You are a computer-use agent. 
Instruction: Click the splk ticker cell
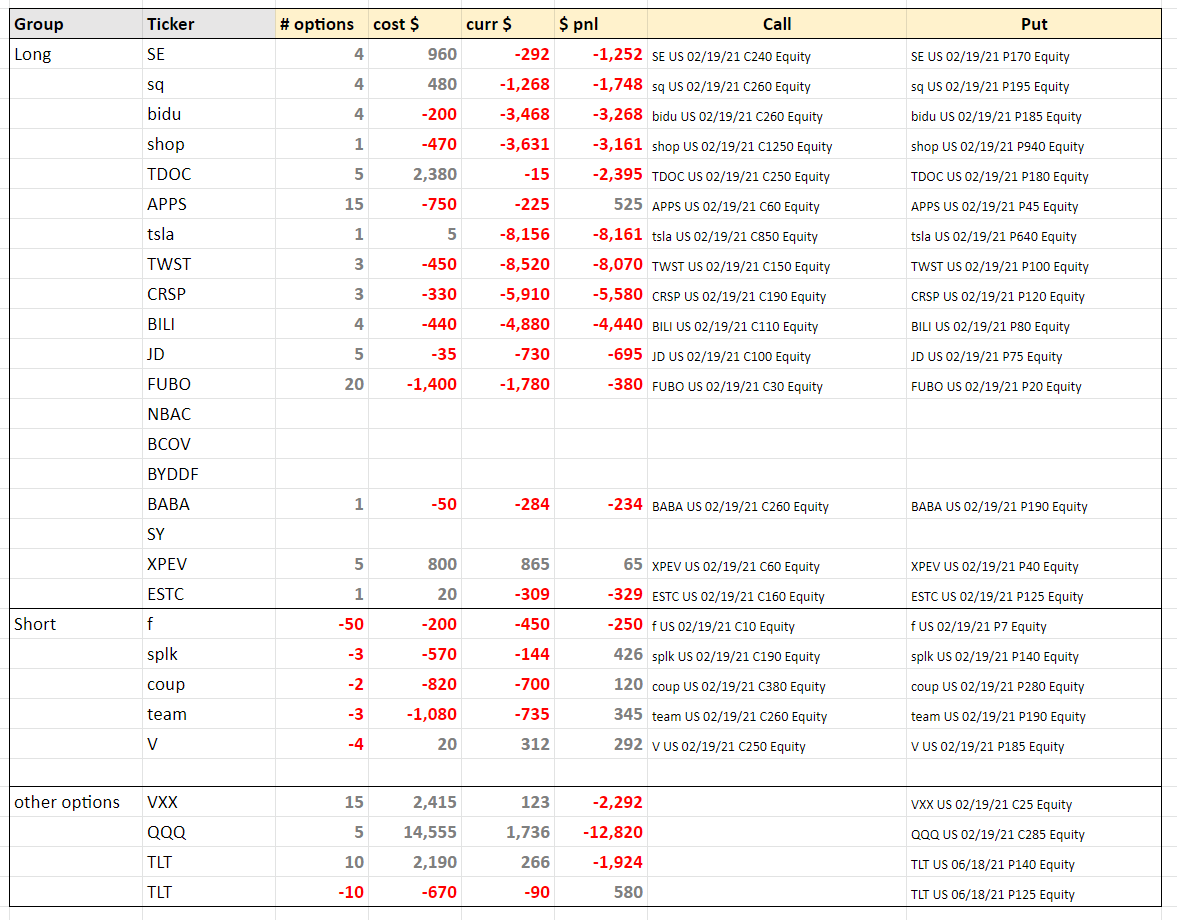[209, 654]
